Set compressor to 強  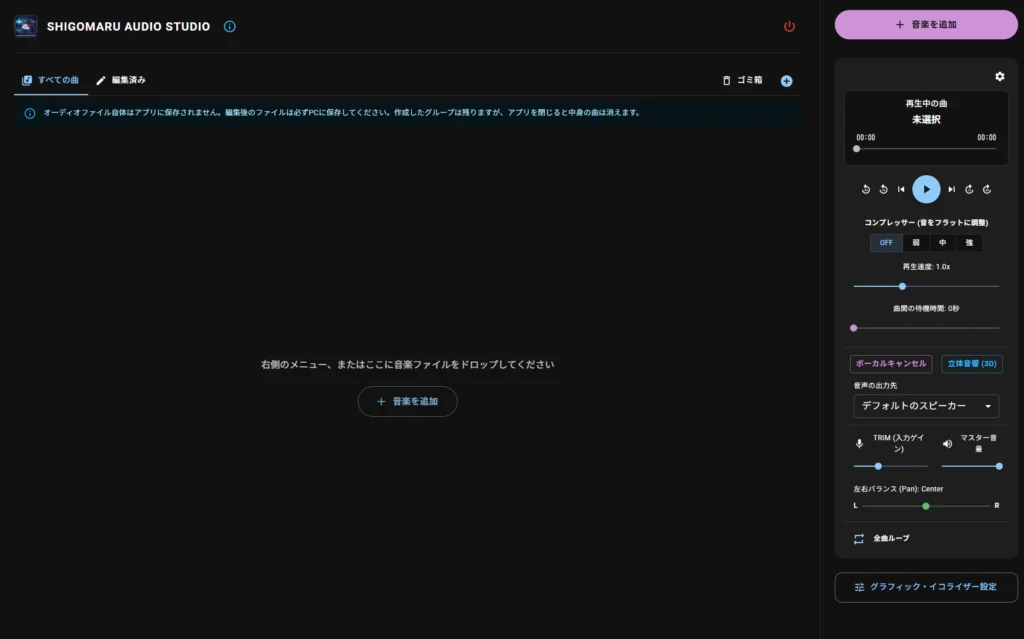(969, 242)
